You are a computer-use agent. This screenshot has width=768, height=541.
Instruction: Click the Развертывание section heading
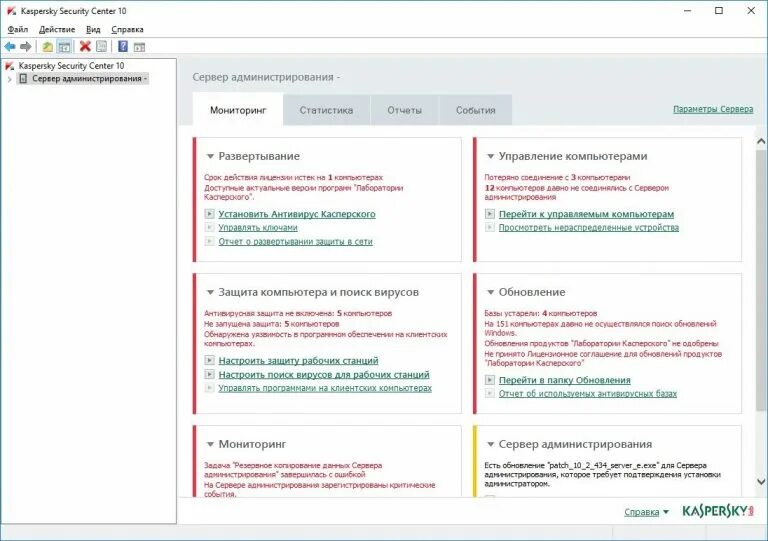(259, 156)
